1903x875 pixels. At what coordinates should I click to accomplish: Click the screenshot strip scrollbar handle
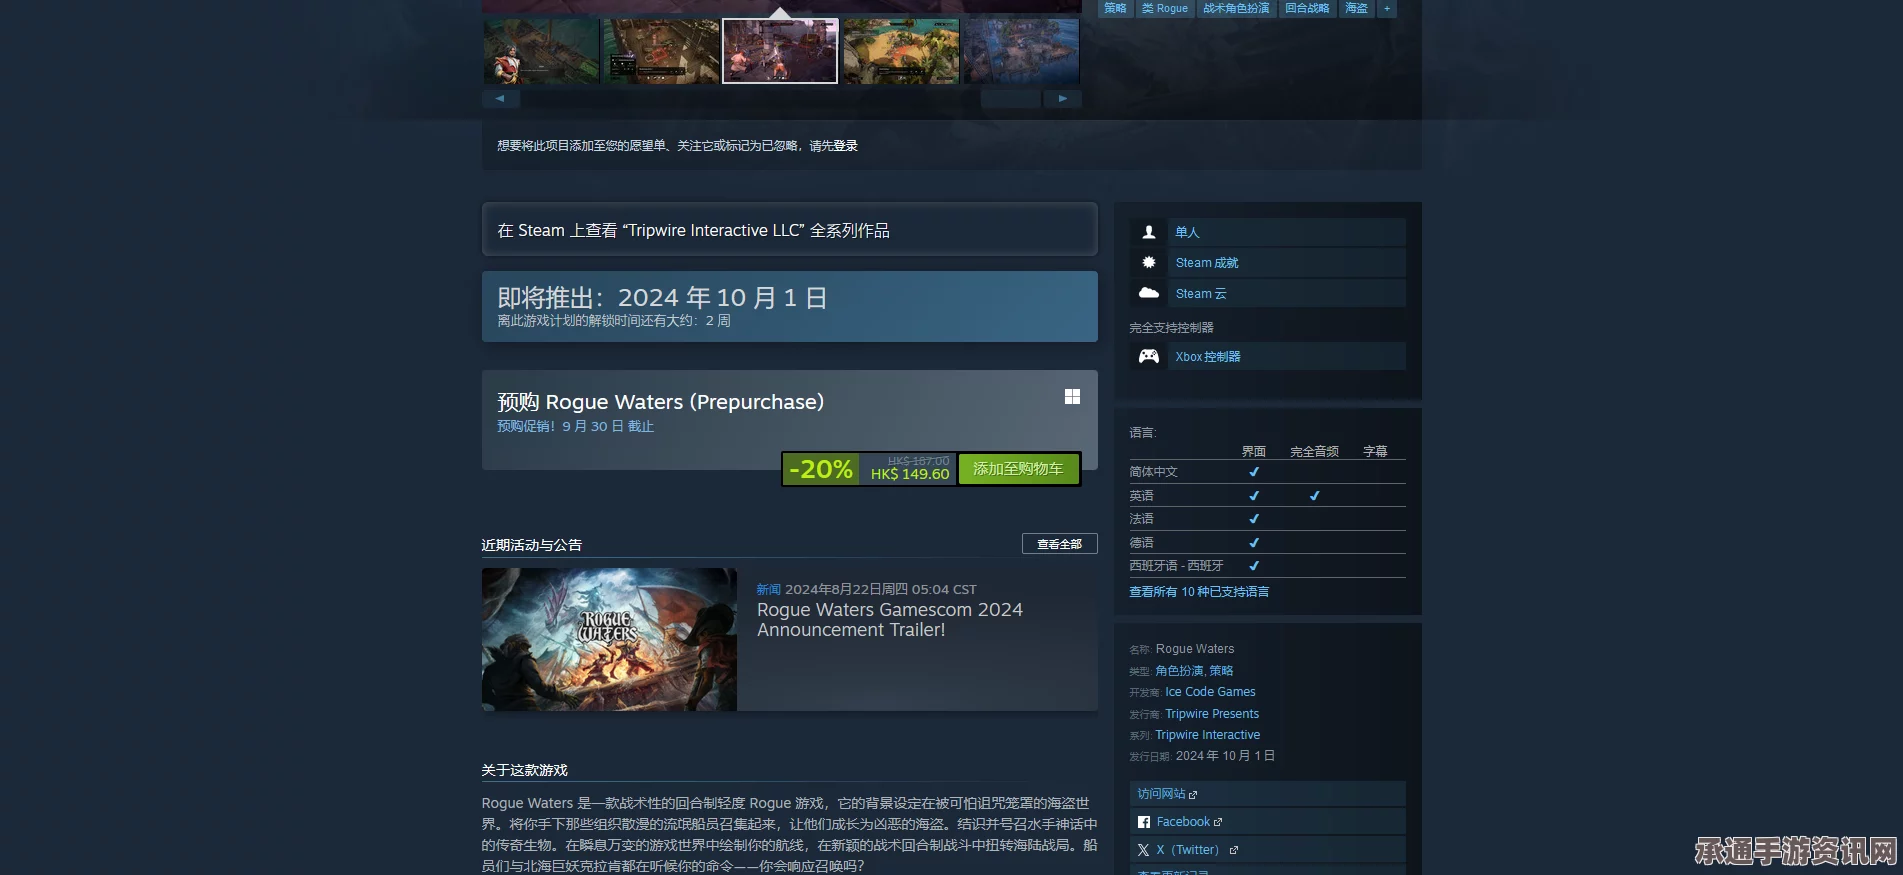[1011, 99]
